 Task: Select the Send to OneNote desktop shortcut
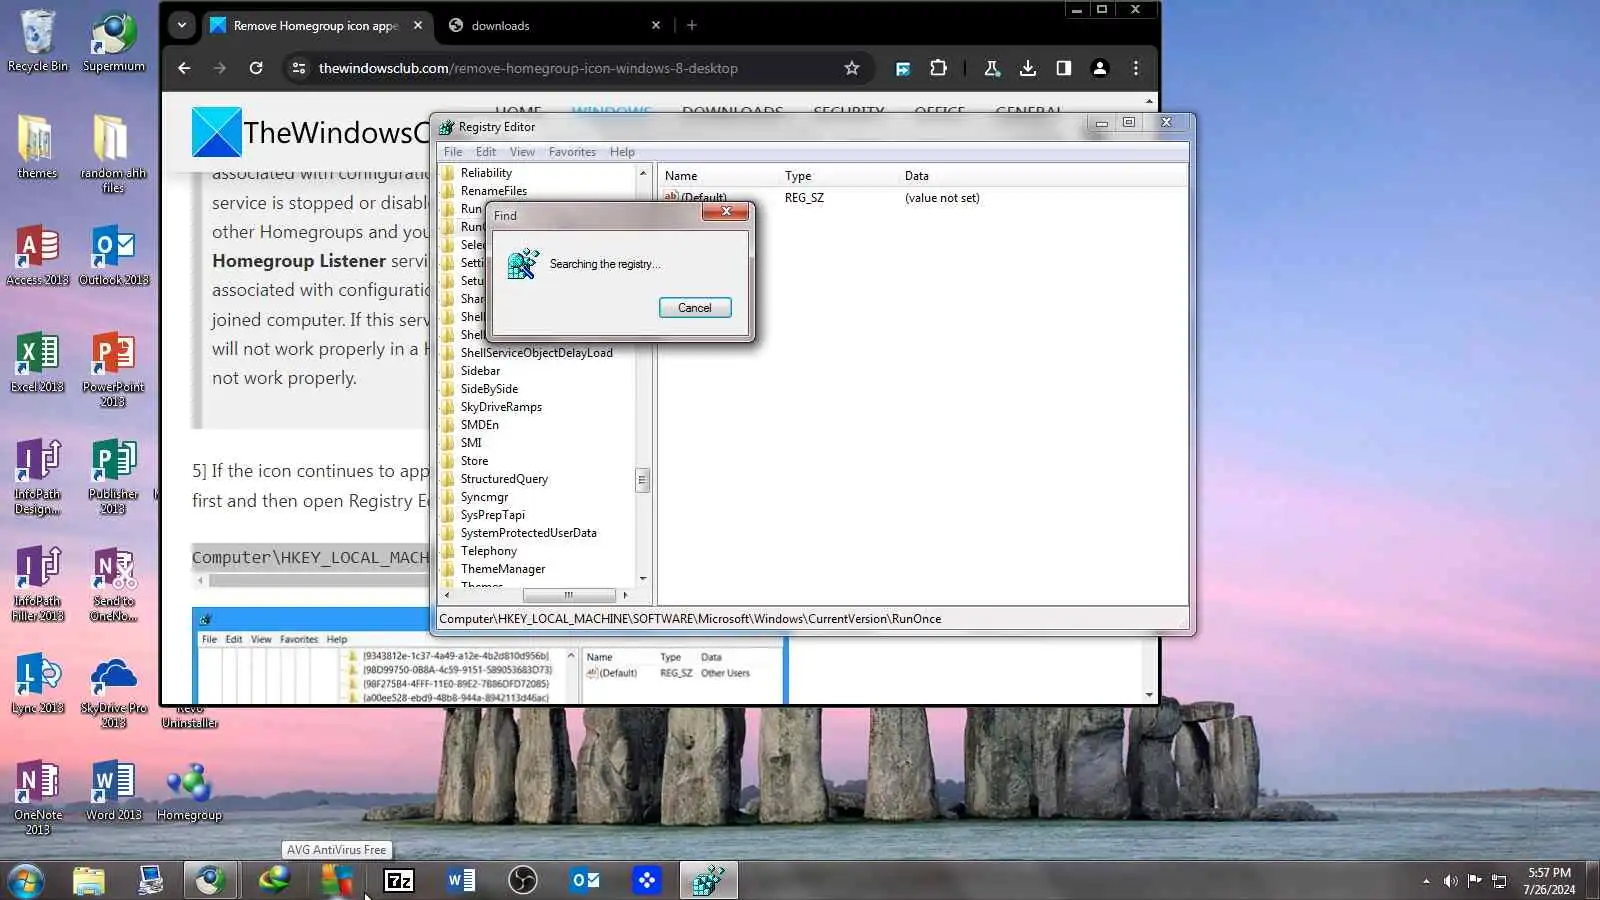point(113,584)
